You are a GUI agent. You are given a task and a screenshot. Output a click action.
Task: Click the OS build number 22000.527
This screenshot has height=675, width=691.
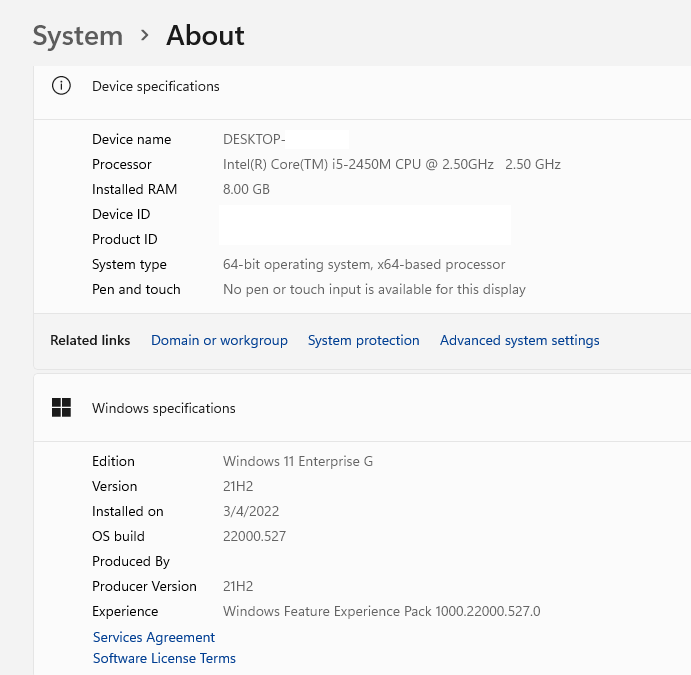[254, 536]
